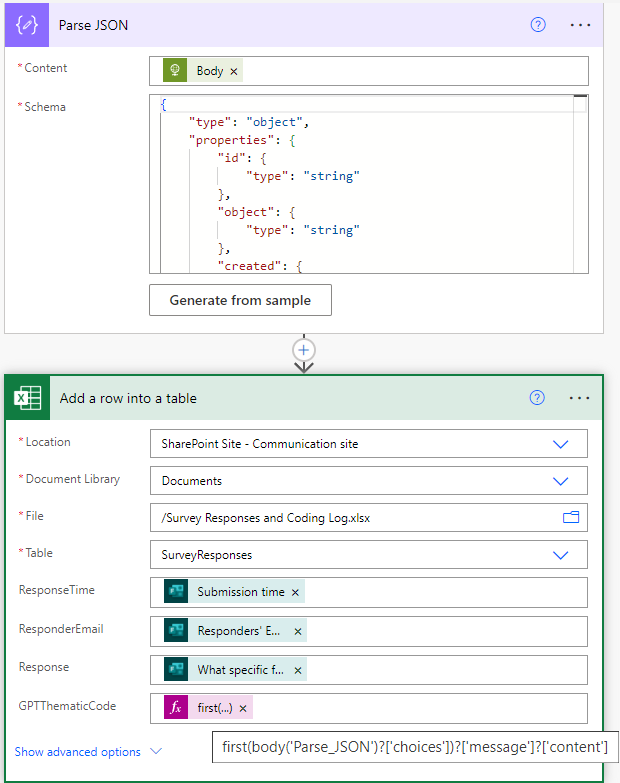Expand the Document Library dropdown

(x=560, y=481)
